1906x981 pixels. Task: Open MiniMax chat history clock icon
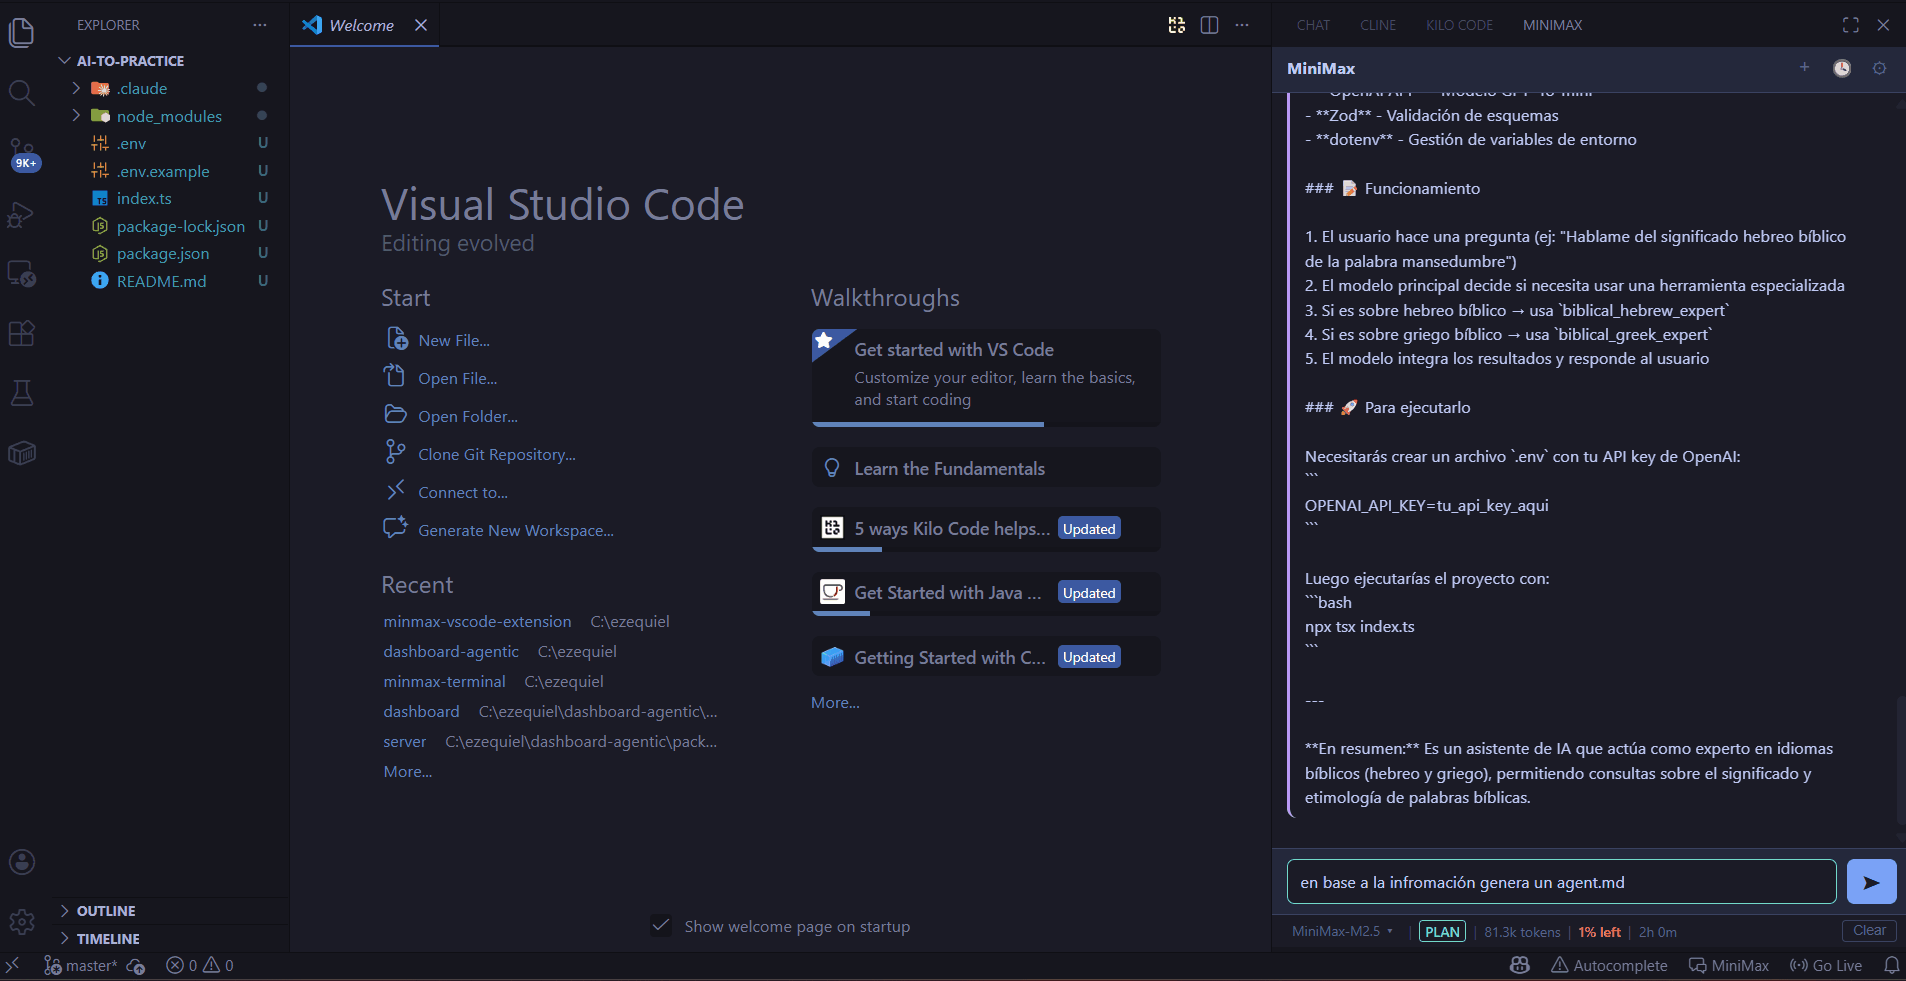pyautogui.click(x=1842, y=68)
